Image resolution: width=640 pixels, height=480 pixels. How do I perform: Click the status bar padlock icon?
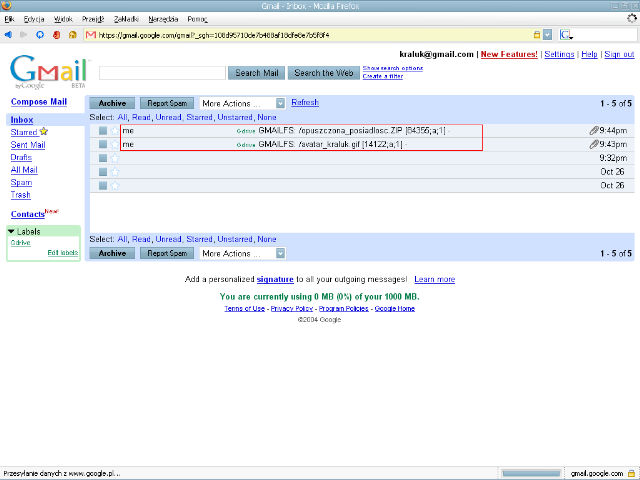(631, 473)
